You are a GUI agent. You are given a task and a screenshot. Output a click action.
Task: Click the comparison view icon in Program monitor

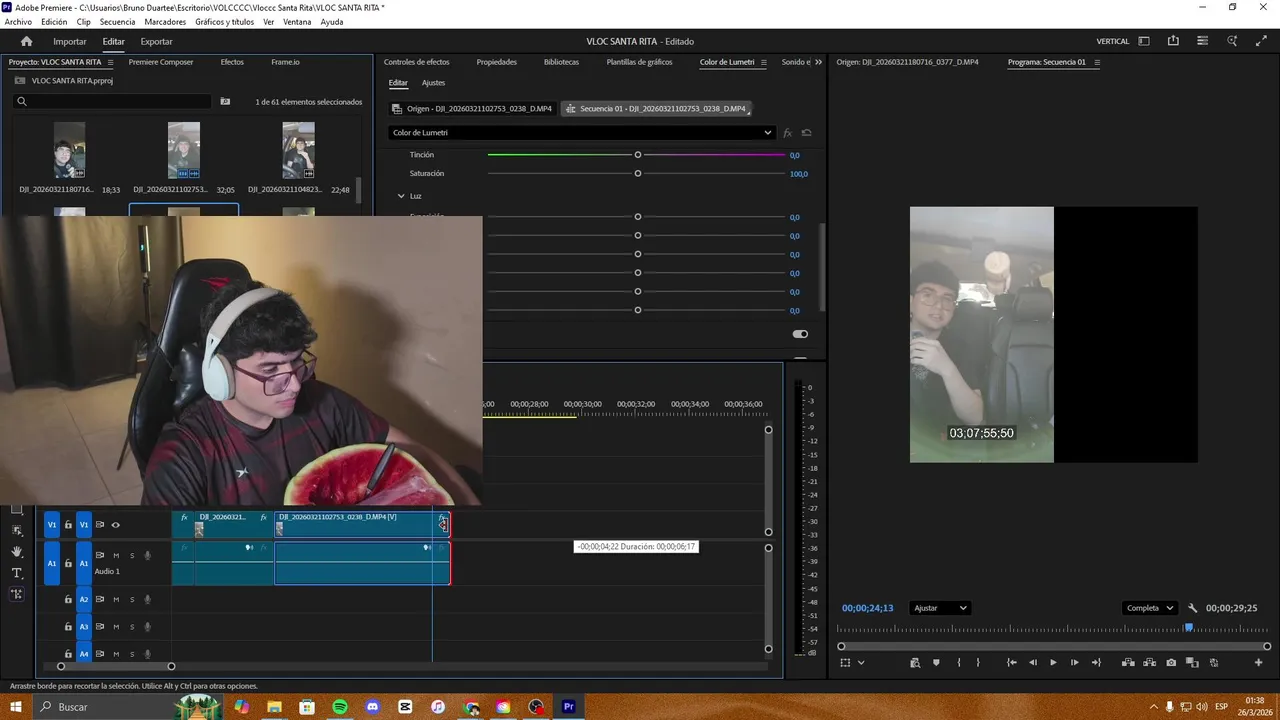[x=1192, y=663]
